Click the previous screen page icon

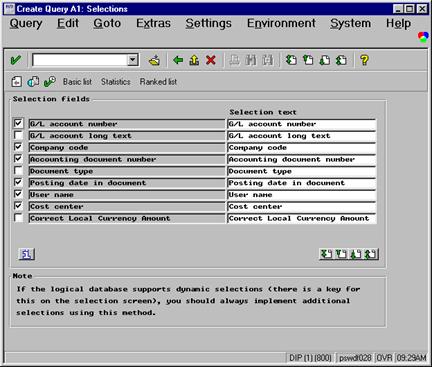coord(17,82)
